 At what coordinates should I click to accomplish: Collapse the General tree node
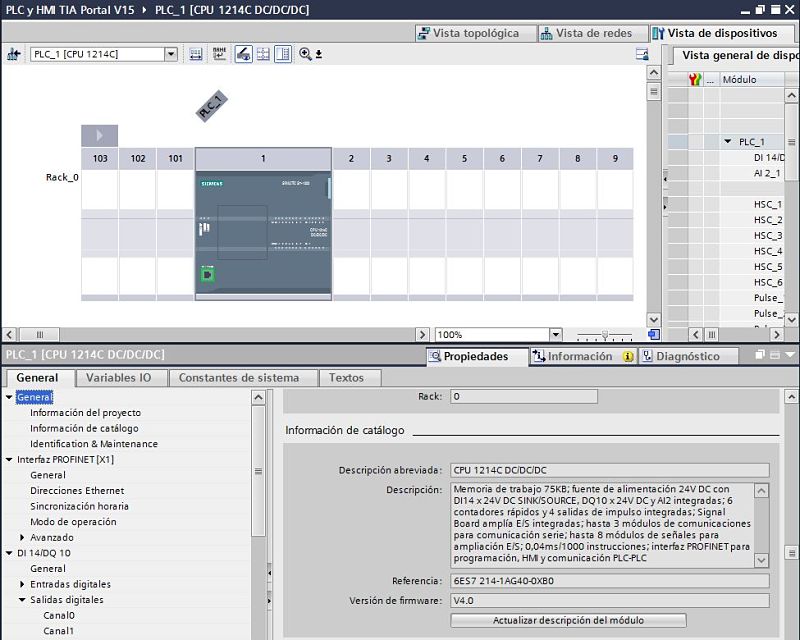(x=9, y=397)
